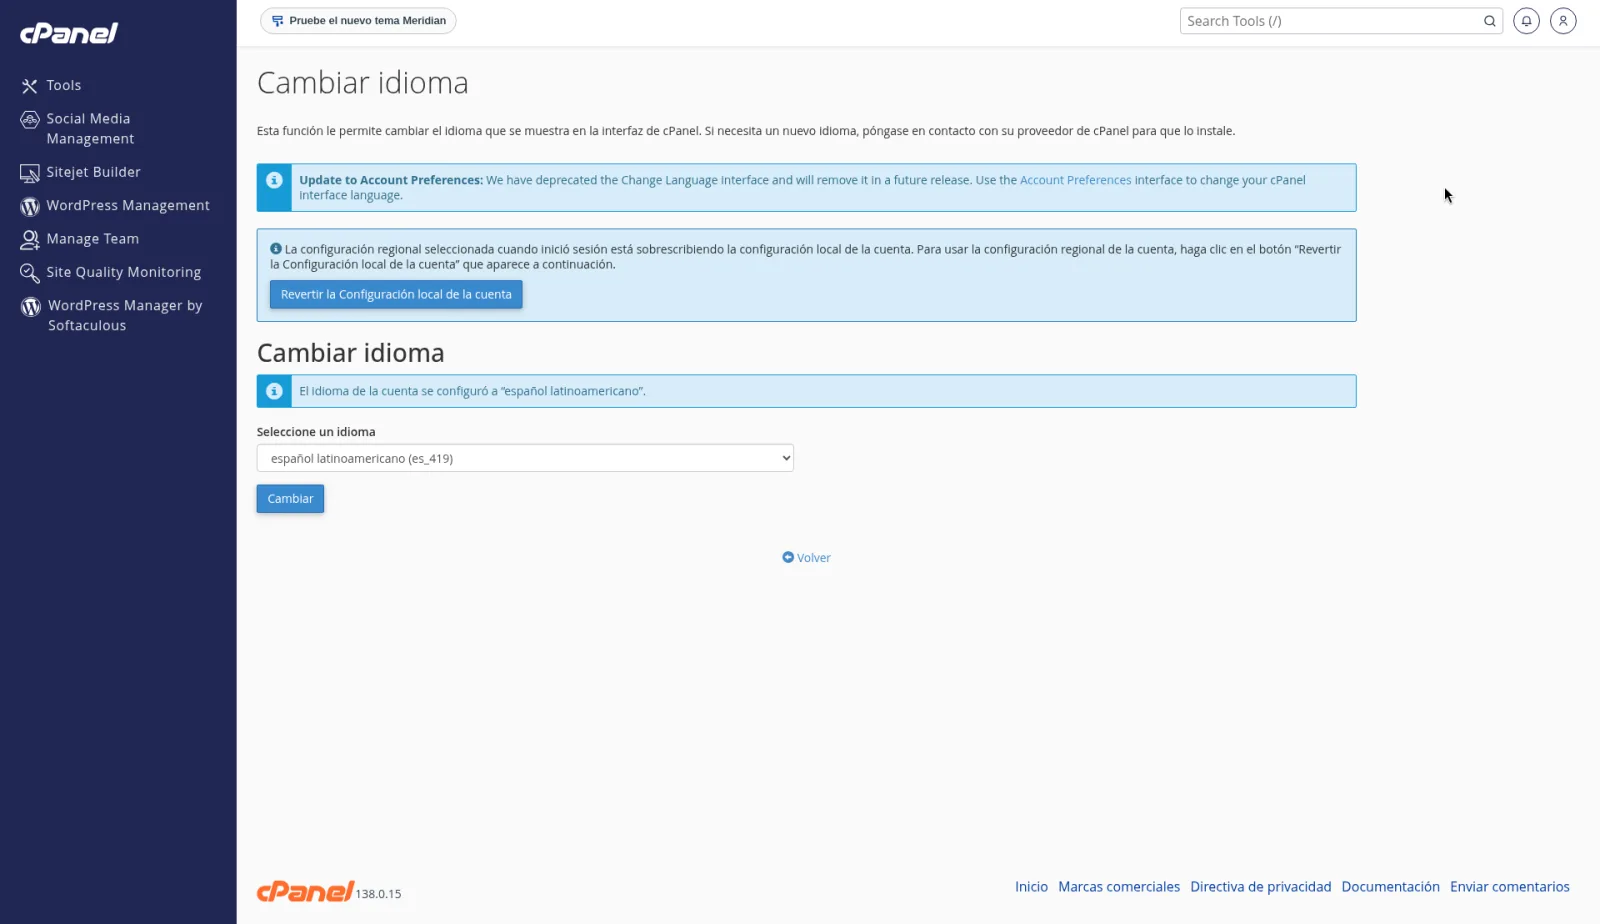Click the cPanel logo in sidebar
Viewport: 1600px width, 924px height.
[69, 33]
